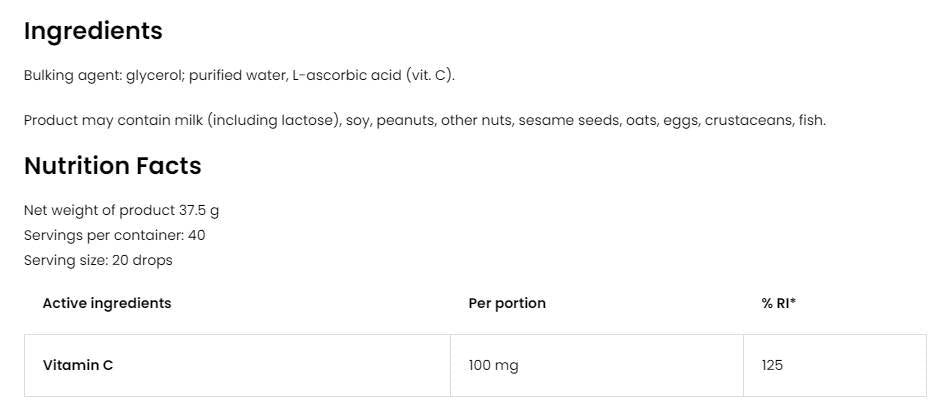Screen dimensions: 947x418
Task: Click the % RI* column header
Action: point(779,303)
